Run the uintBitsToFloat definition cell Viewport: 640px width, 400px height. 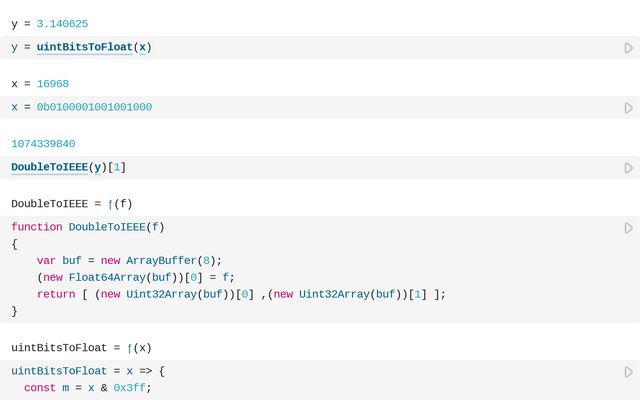628,372
